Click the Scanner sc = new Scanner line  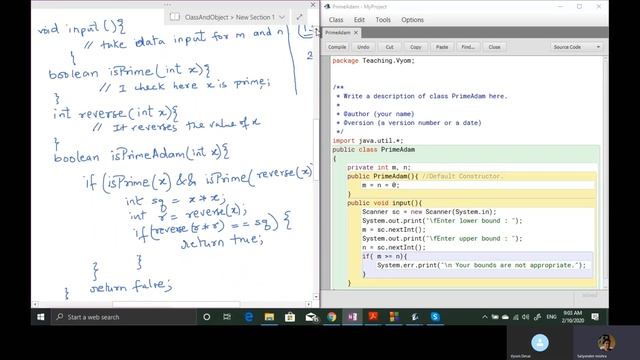click(x=429, y=212)
